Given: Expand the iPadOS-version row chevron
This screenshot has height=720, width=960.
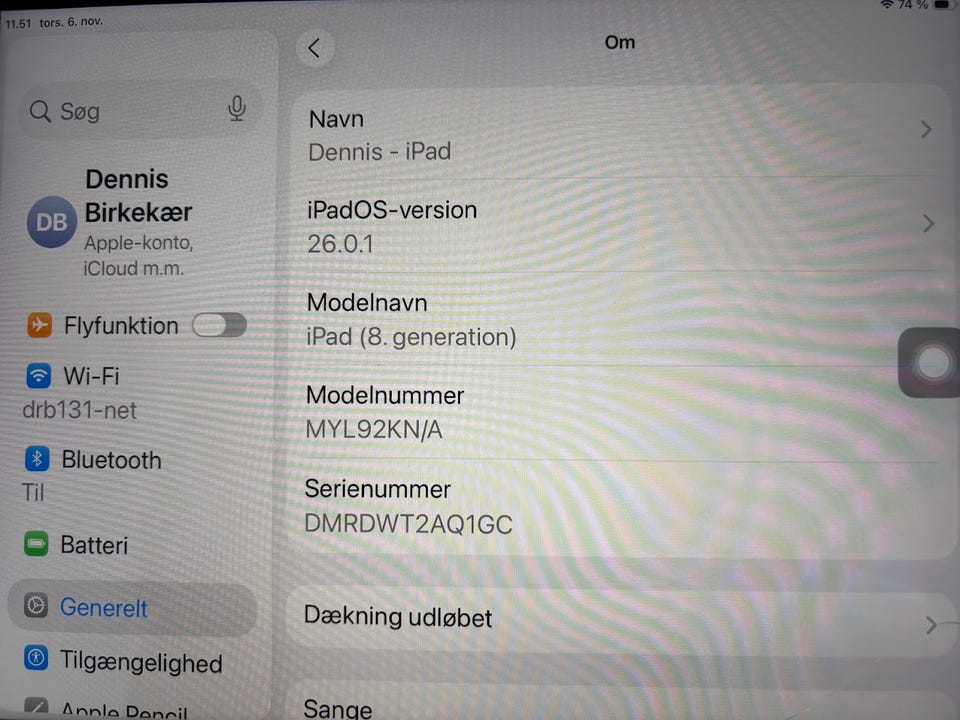Looking at the screenshot, I should tap(928, 223).
